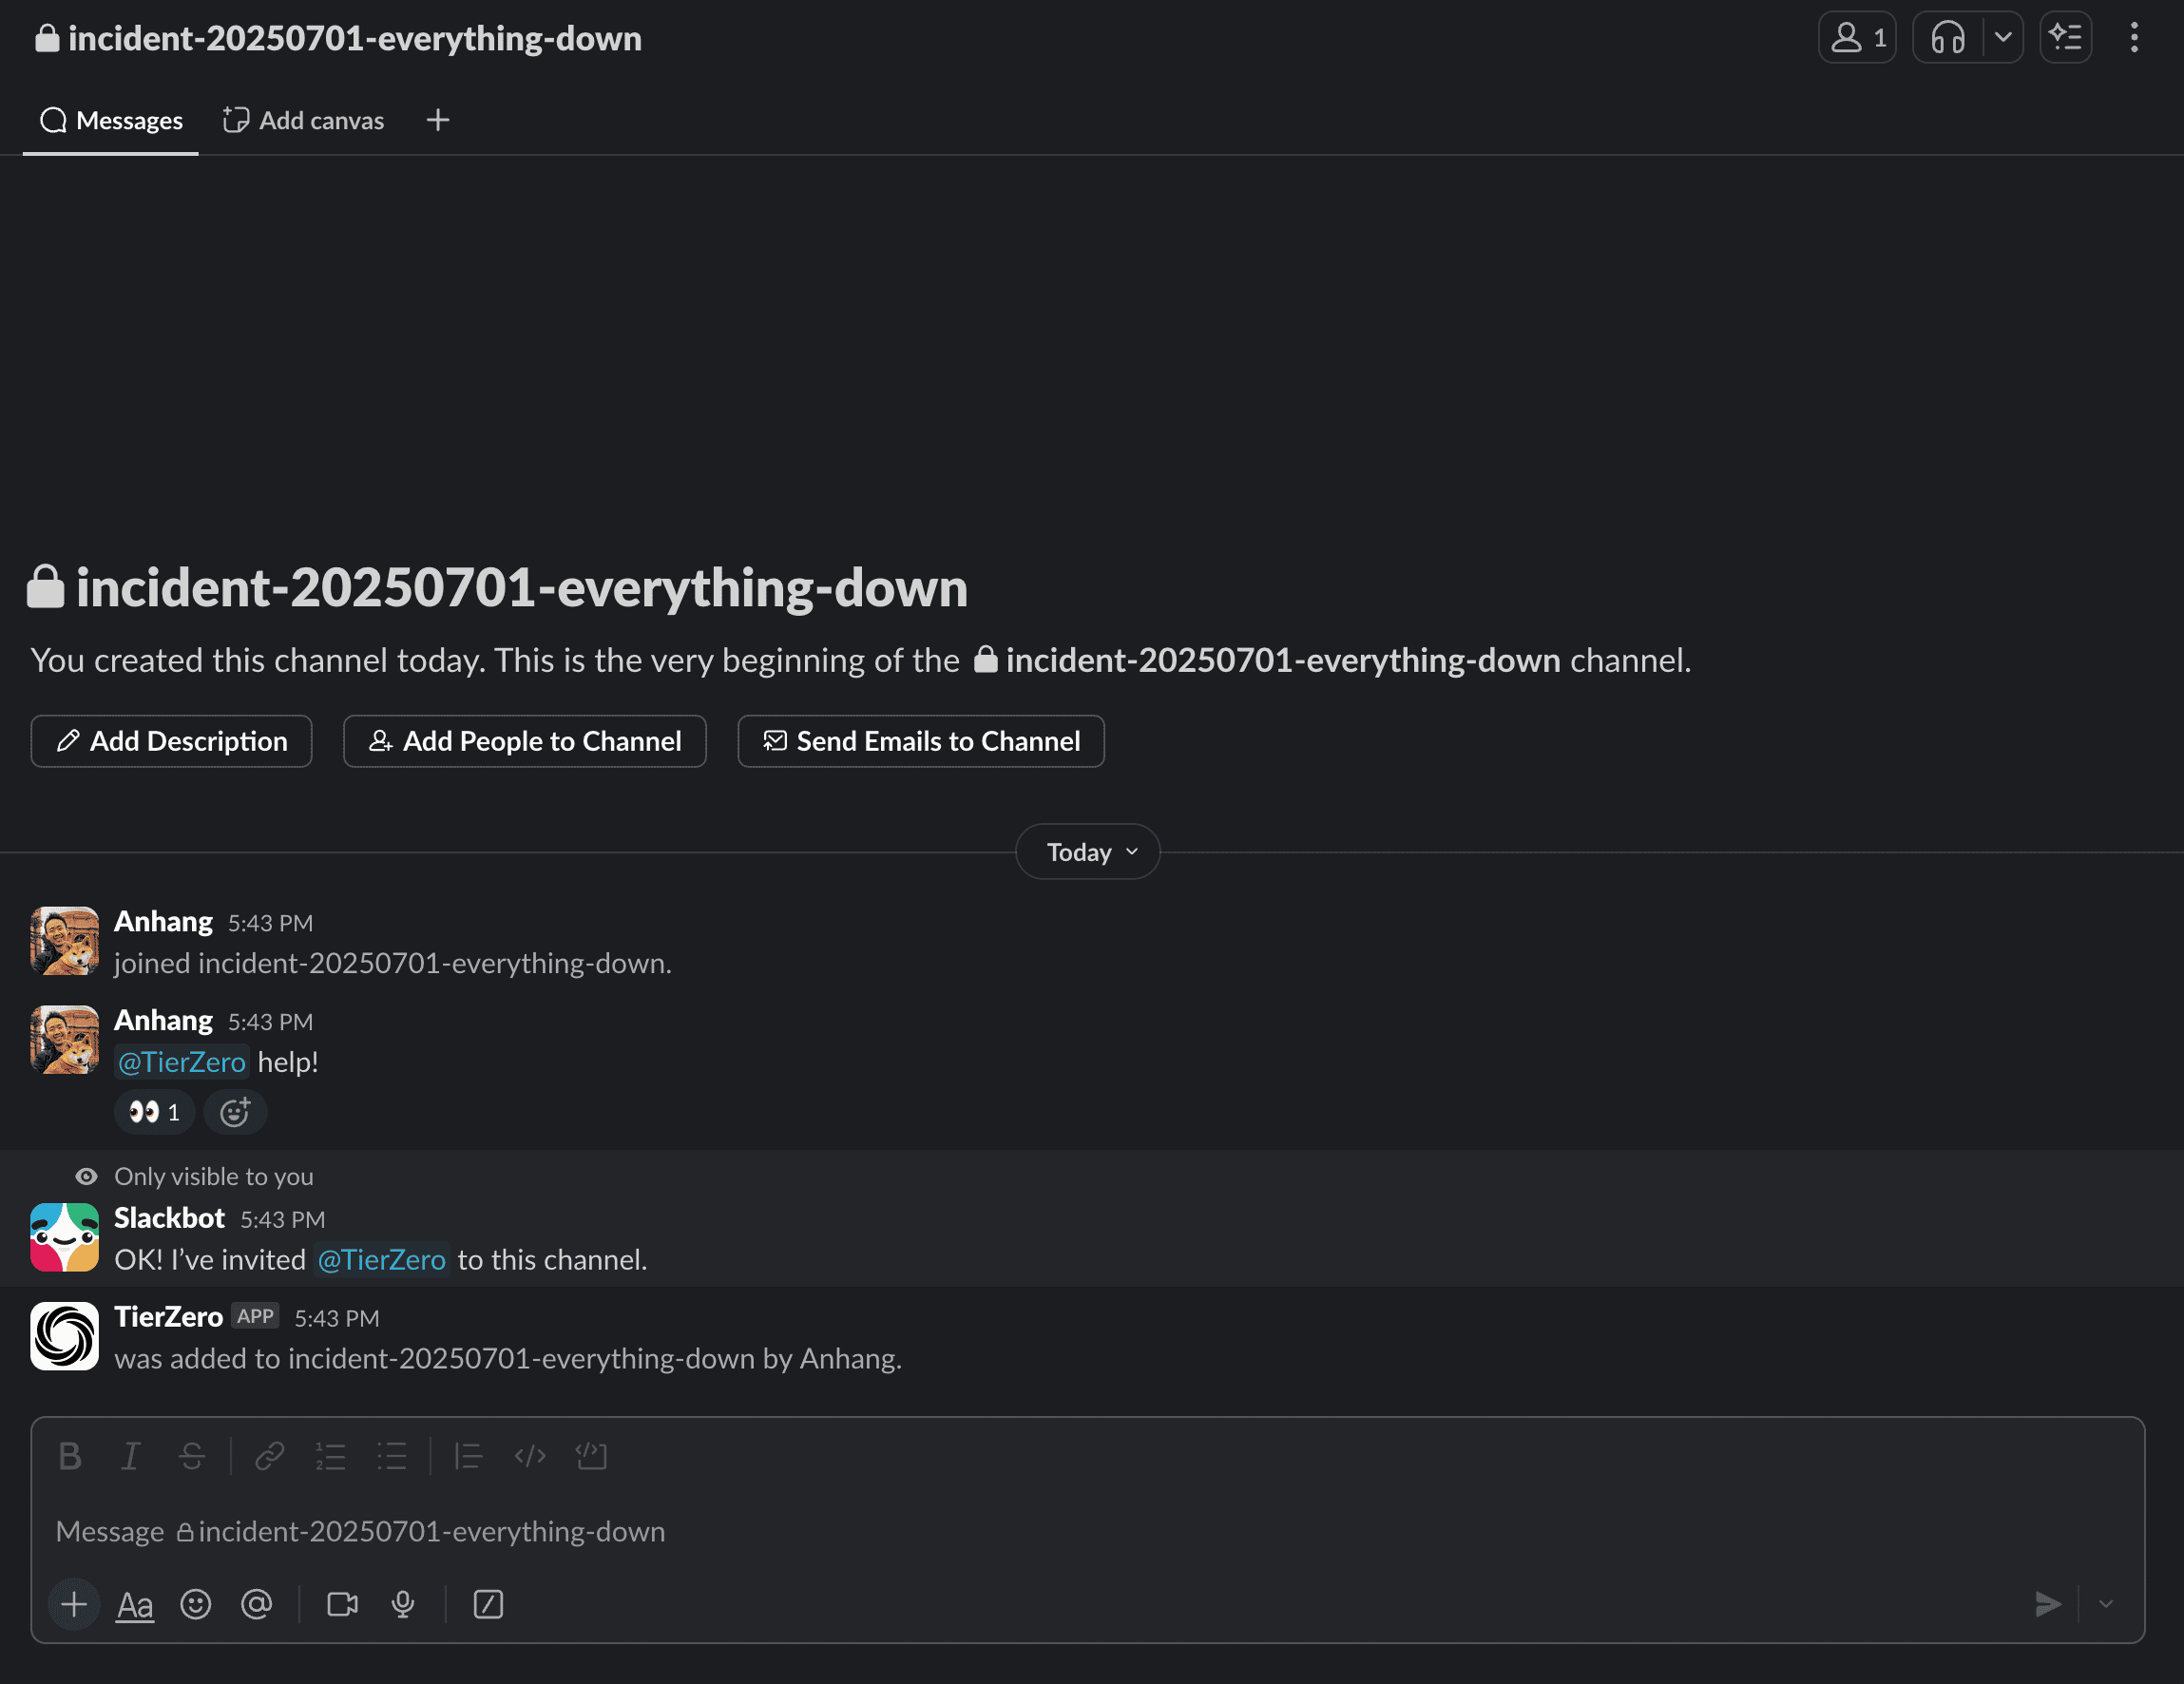Toggle the eyes emoji reaction
Viewport: 2184px width, 1684px height.
tap(154, 1112)
